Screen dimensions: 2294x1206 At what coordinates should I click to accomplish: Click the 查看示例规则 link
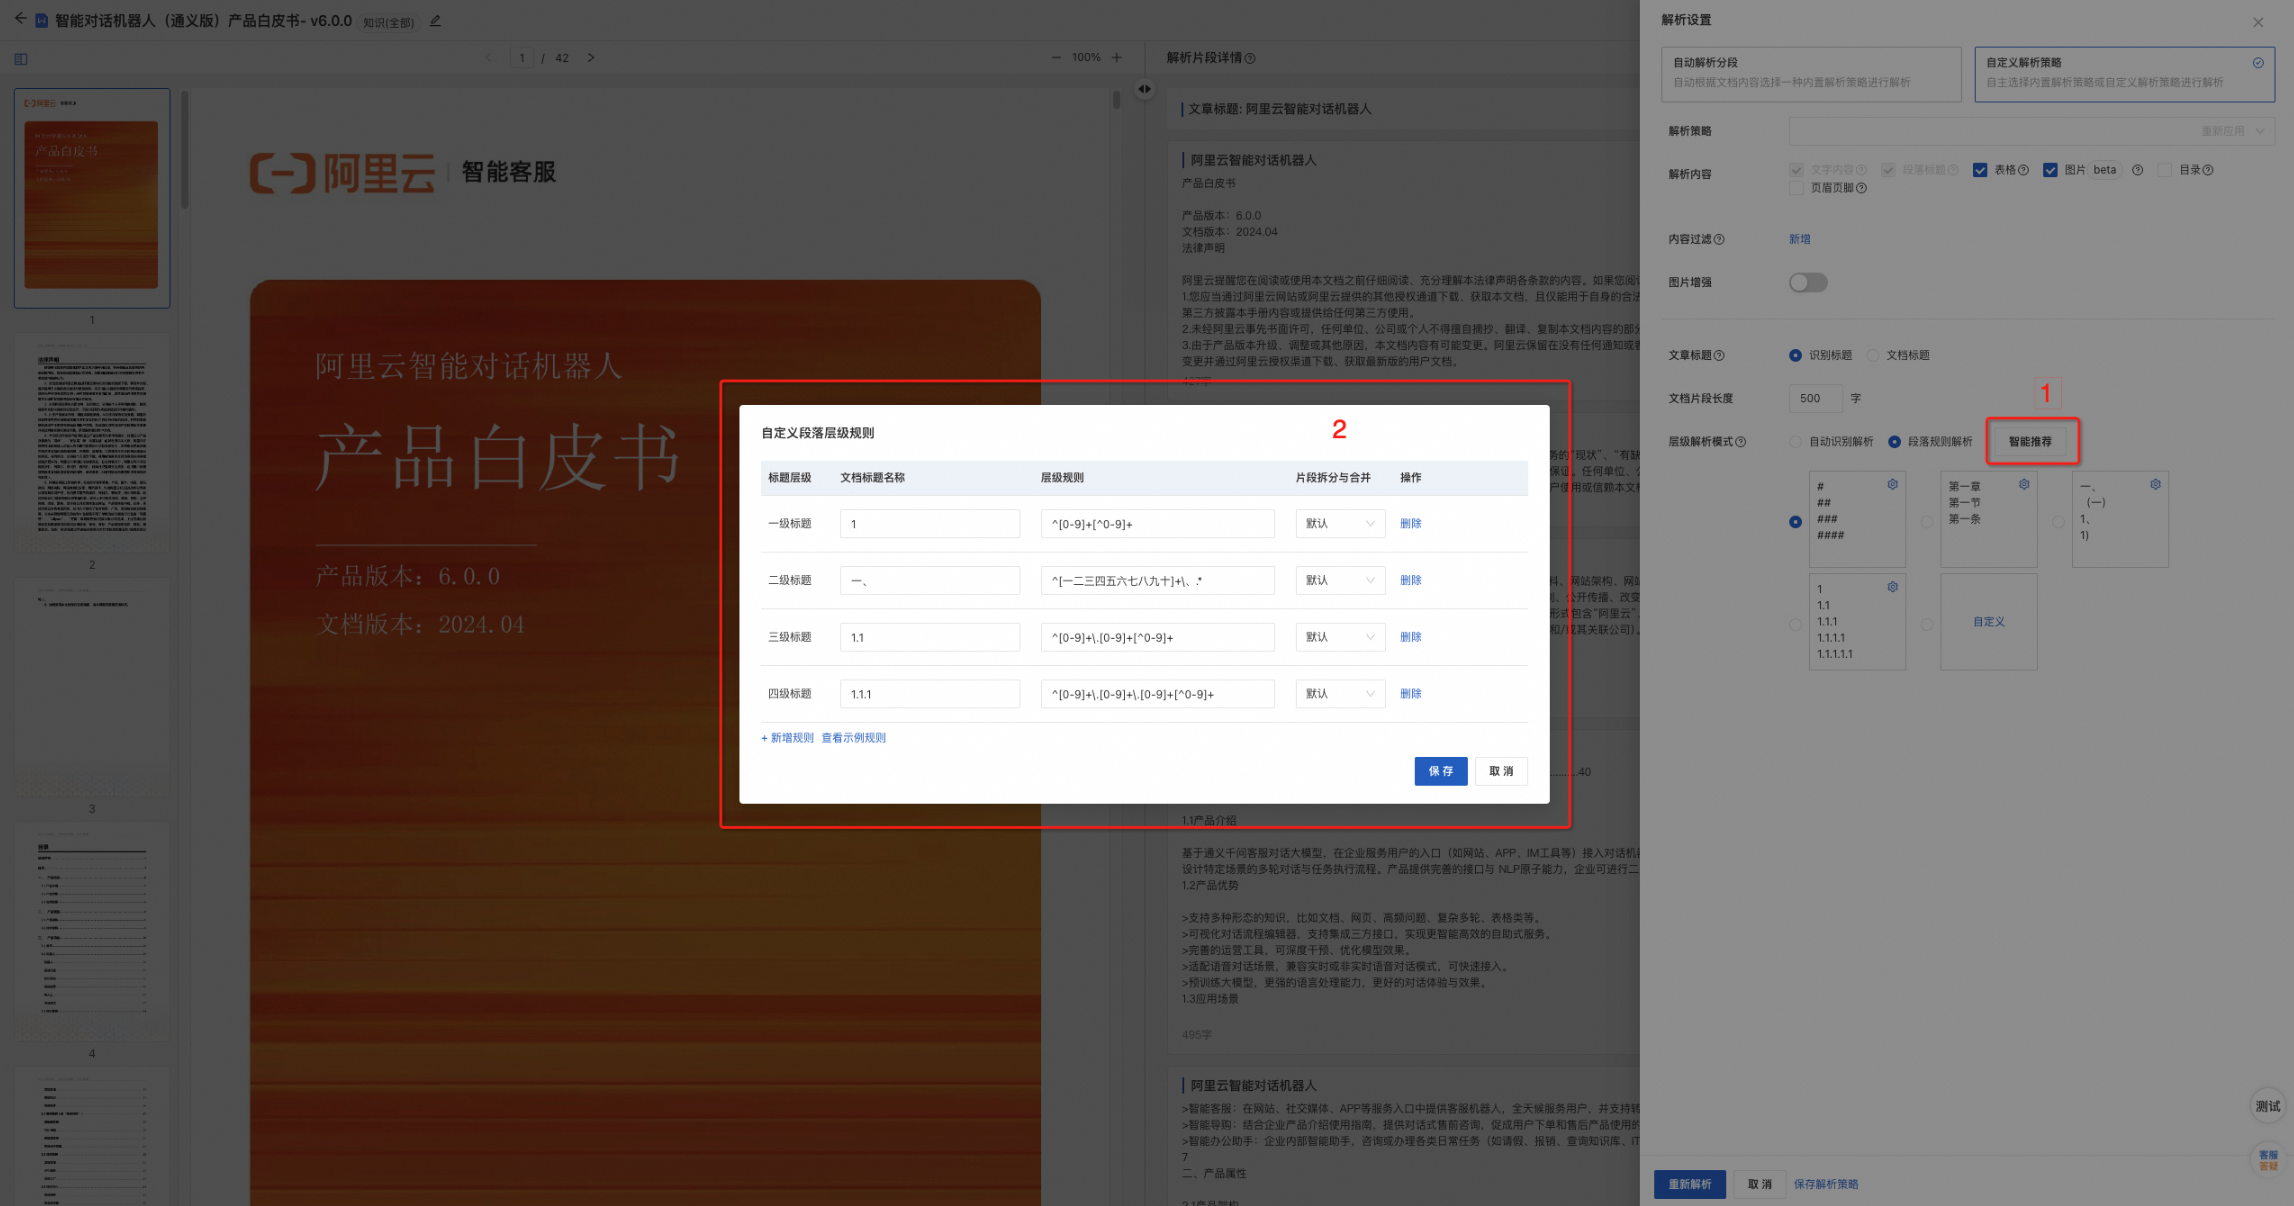tap(853, 738)
